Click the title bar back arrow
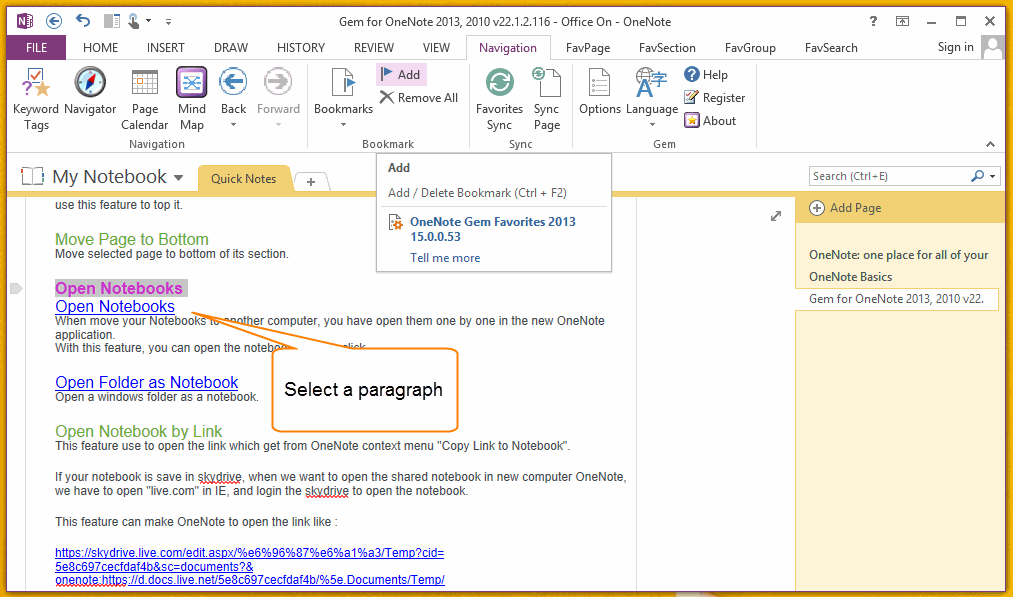This screenshot has height=597, width=1013. 54,21
